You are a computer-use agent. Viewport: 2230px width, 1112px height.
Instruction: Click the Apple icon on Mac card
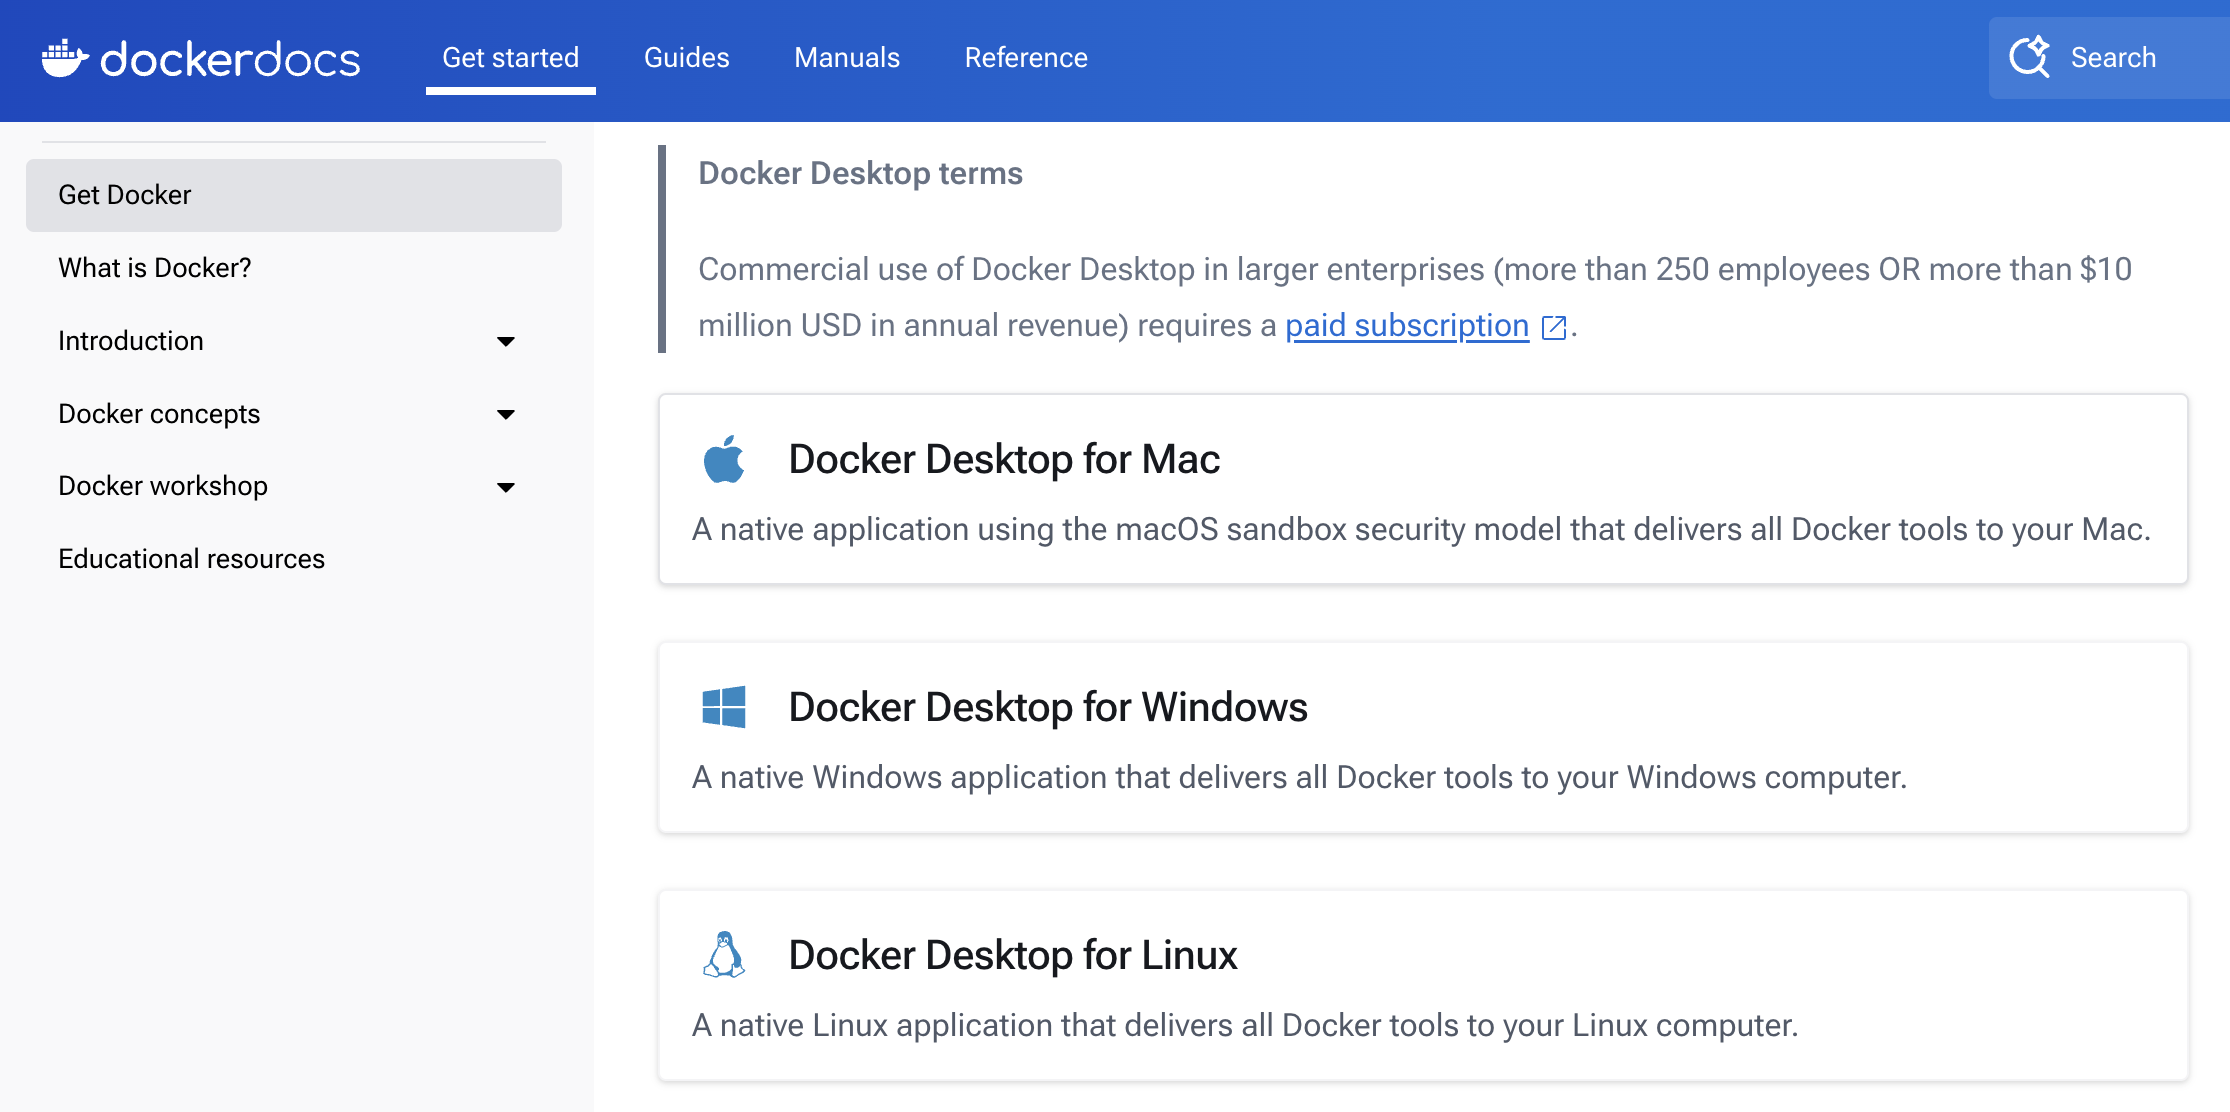click(724, 461)
